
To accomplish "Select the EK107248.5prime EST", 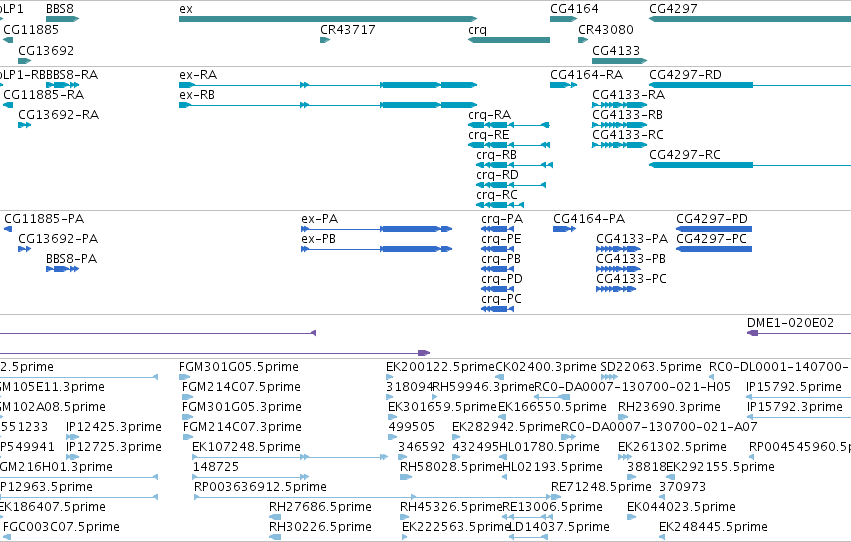I will 290,457.
